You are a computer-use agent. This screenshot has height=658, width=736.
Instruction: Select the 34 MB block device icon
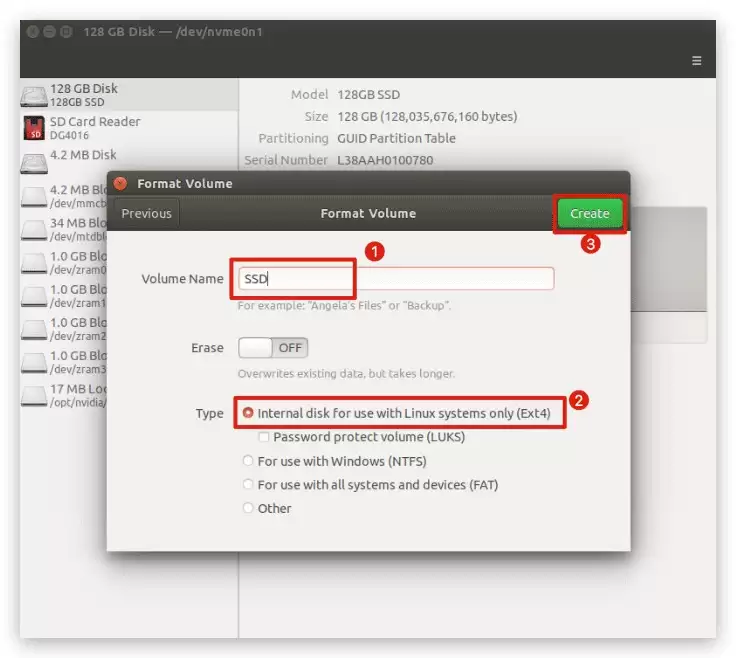point(34,230)
